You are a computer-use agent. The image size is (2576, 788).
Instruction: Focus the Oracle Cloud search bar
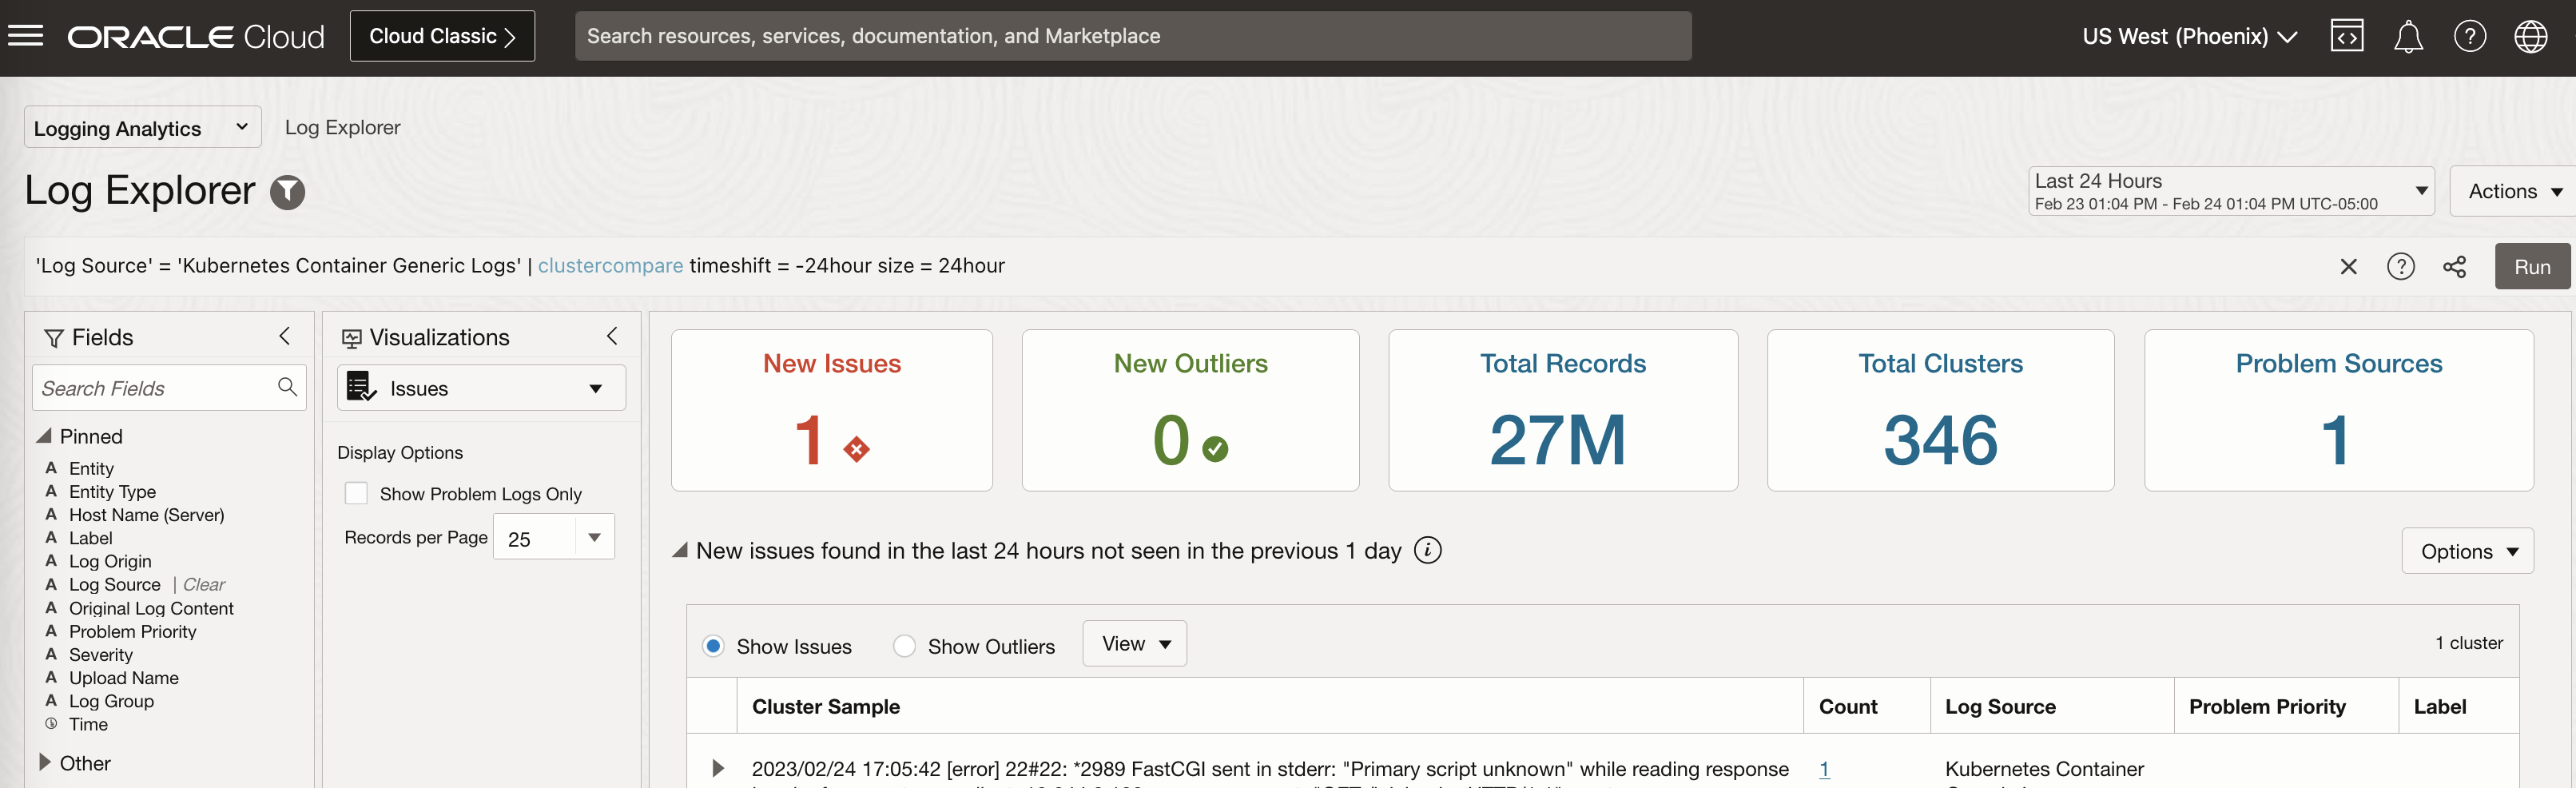pyautogui.click(x=1133, y=36)
